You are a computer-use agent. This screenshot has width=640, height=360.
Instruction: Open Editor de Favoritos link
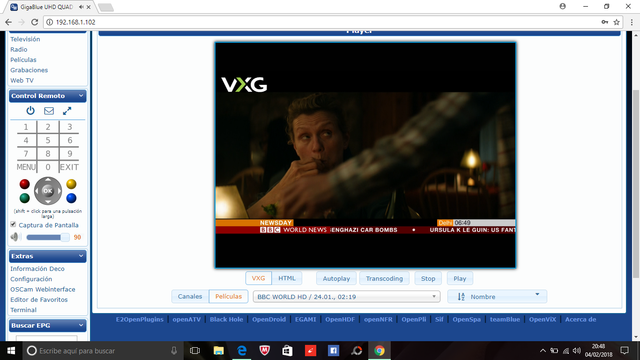coord(39,300)
